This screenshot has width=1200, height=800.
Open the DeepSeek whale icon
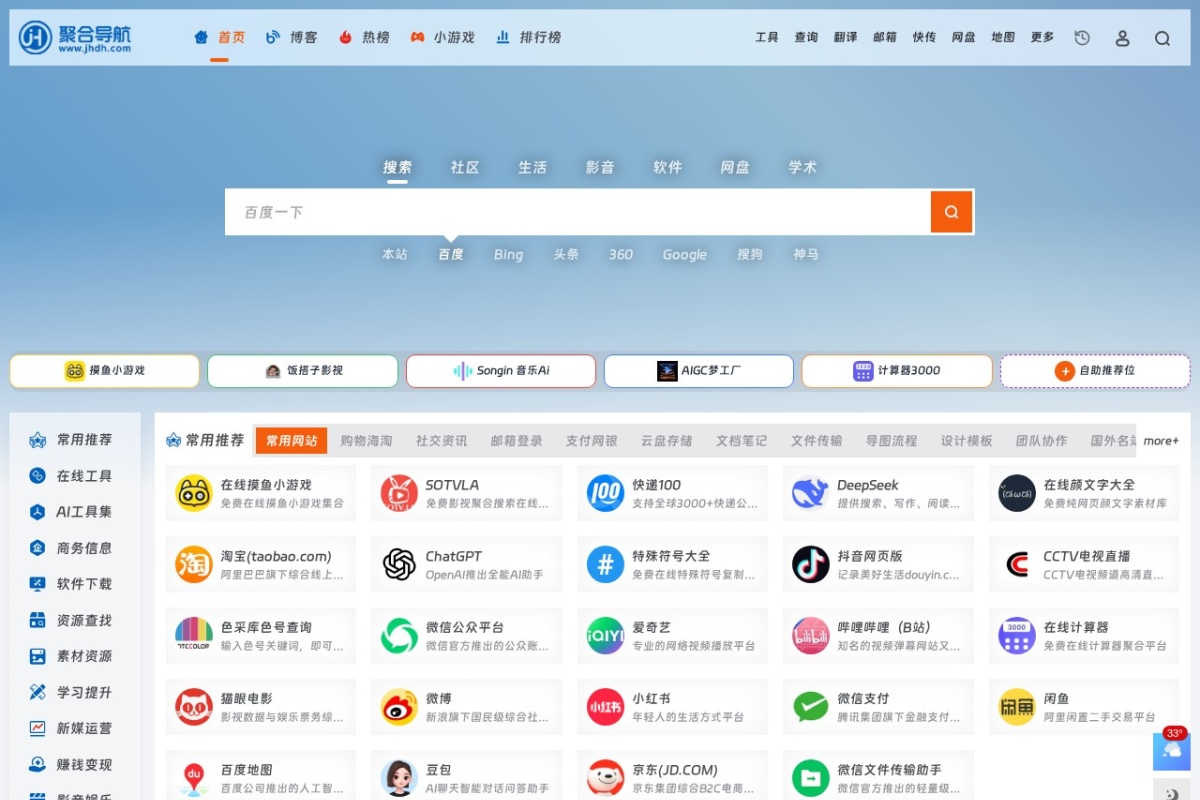click(x=810, y=493)
